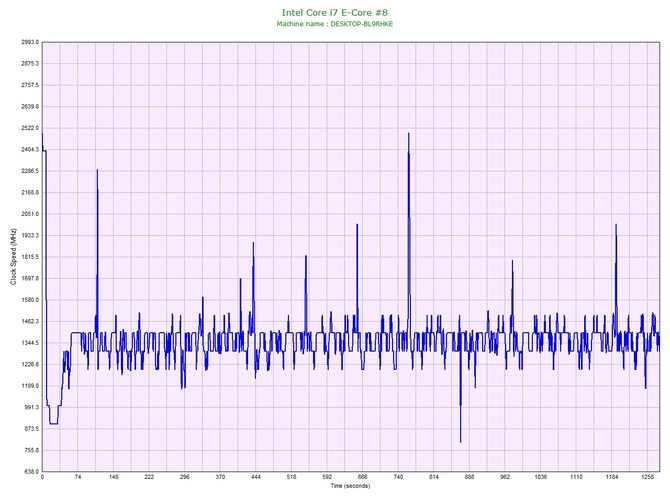Click the 991.3 y-axis value

coord(31,407)
